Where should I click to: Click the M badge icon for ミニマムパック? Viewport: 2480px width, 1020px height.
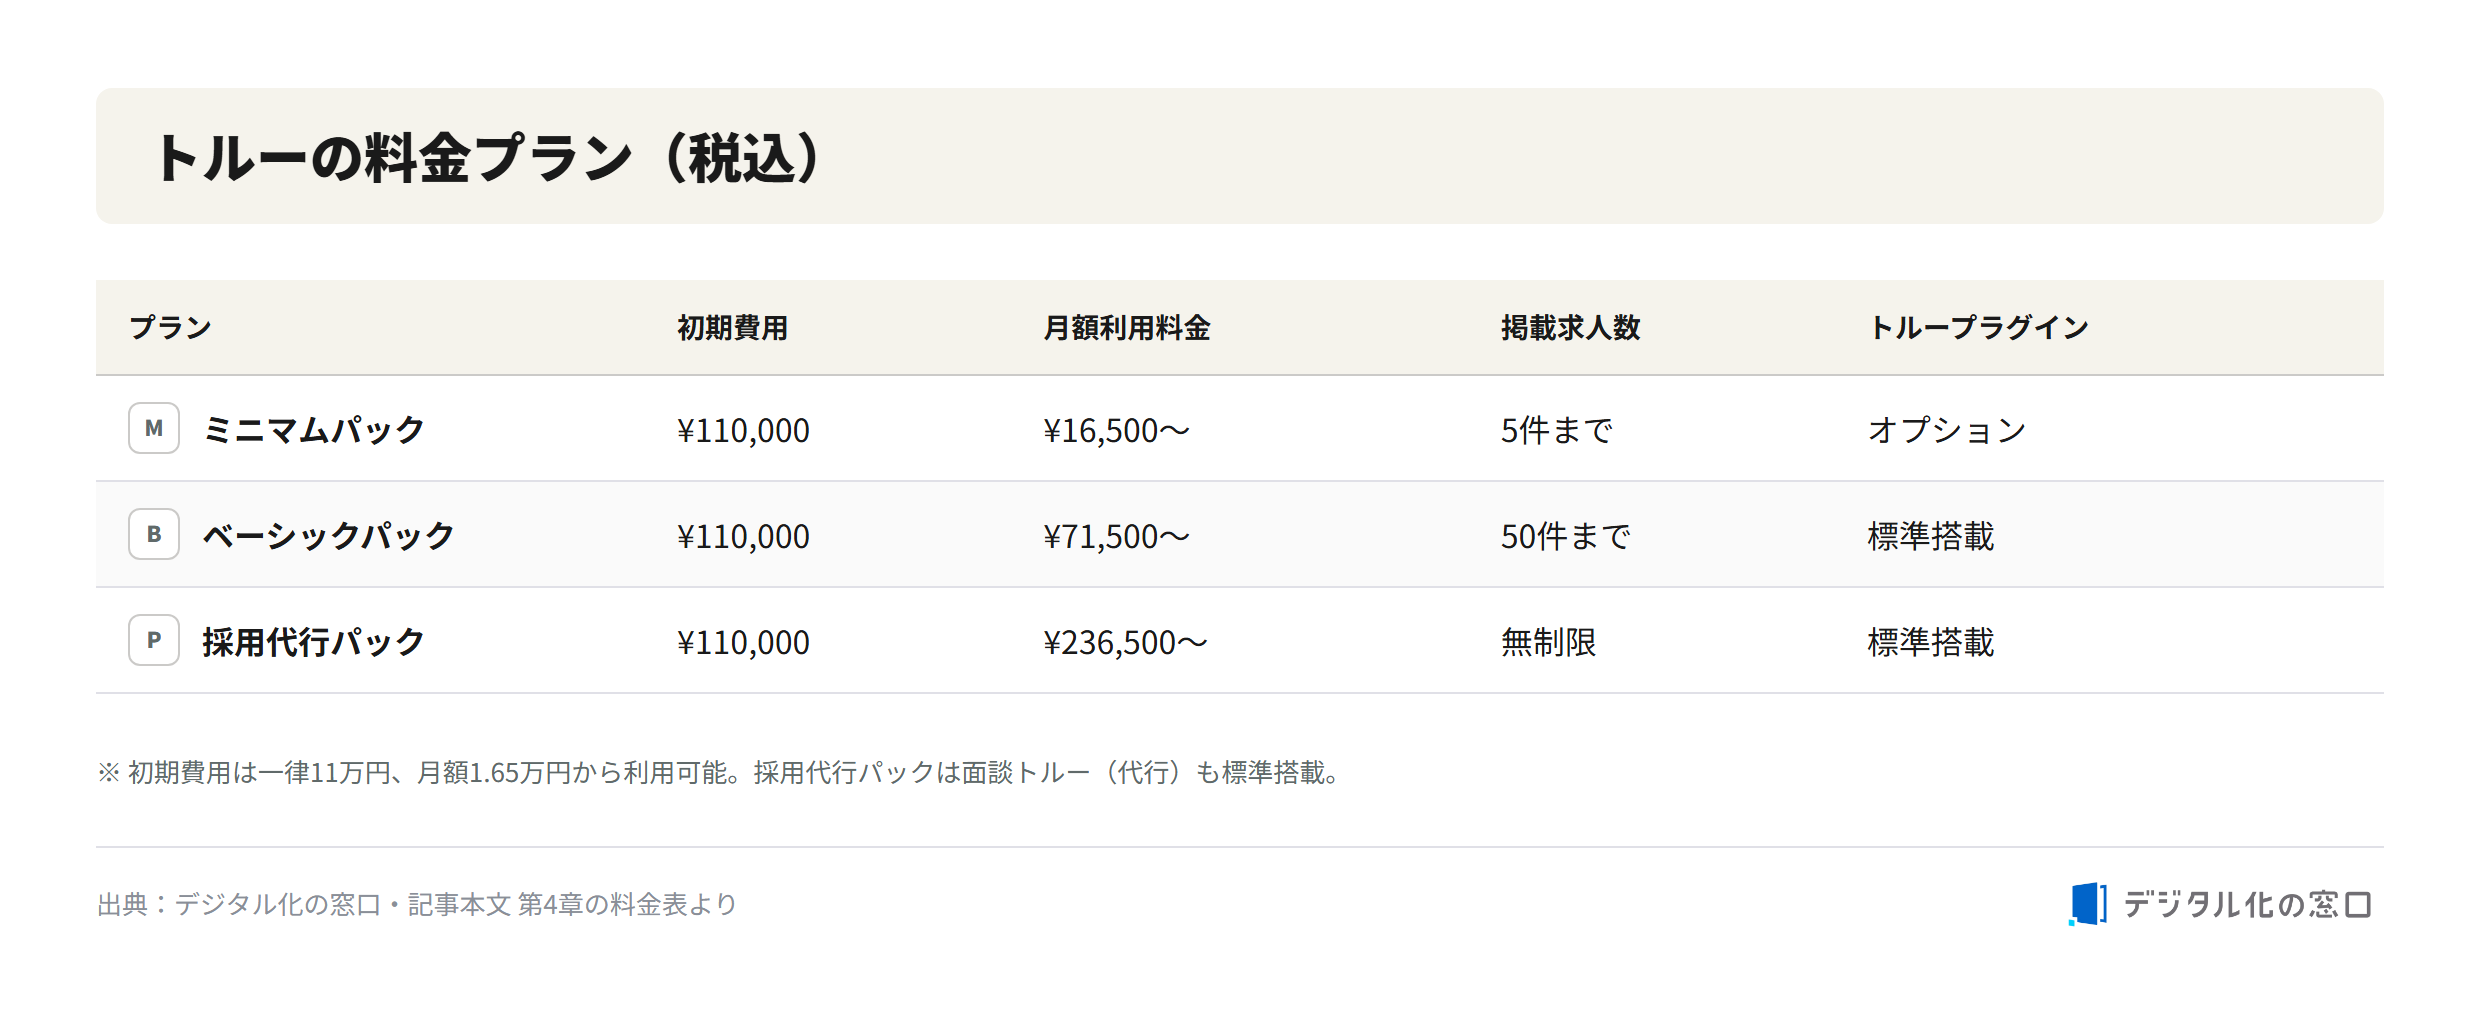point(154,428)
